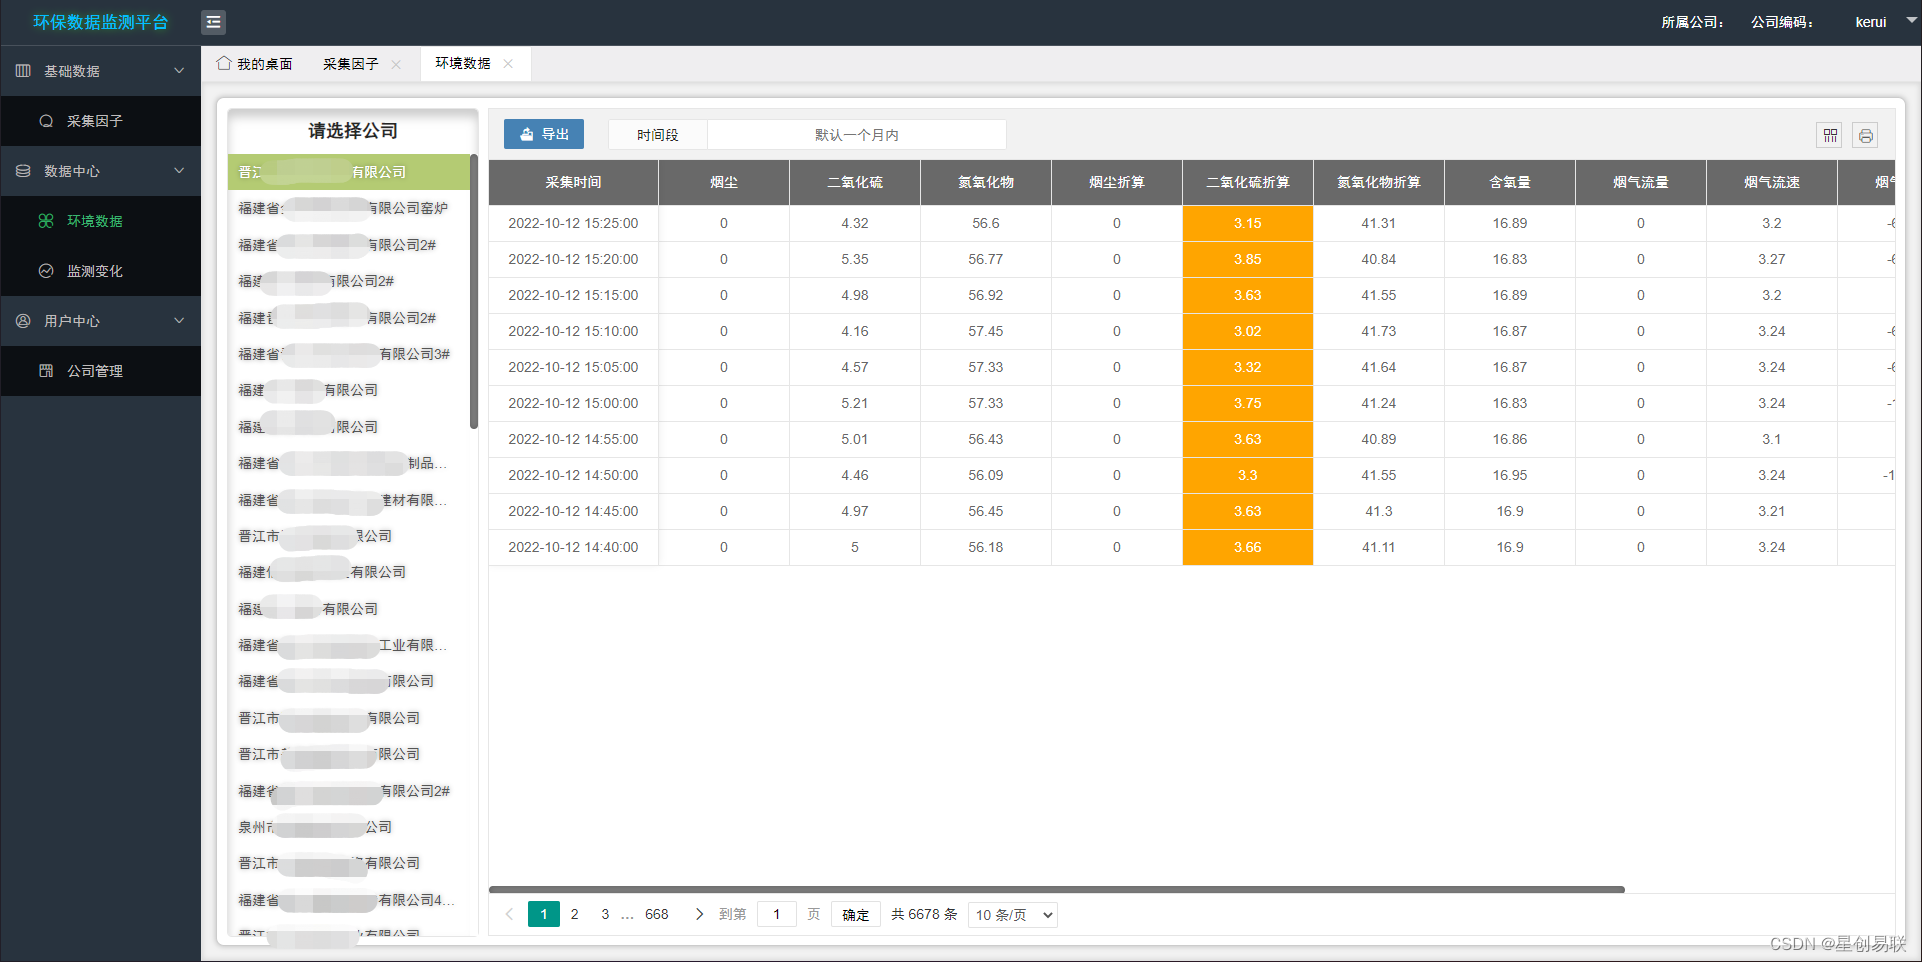The width and height of the screenshot is (1922, 962).
Task: Click the 导出 export button
Action: (x=544, y=134)
